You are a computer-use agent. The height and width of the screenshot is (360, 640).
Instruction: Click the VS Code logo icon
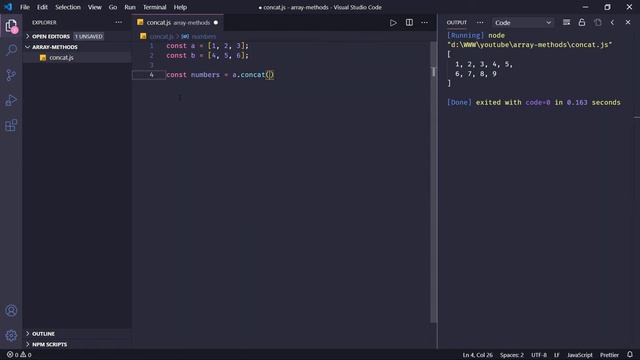click(x=8, y=7)
